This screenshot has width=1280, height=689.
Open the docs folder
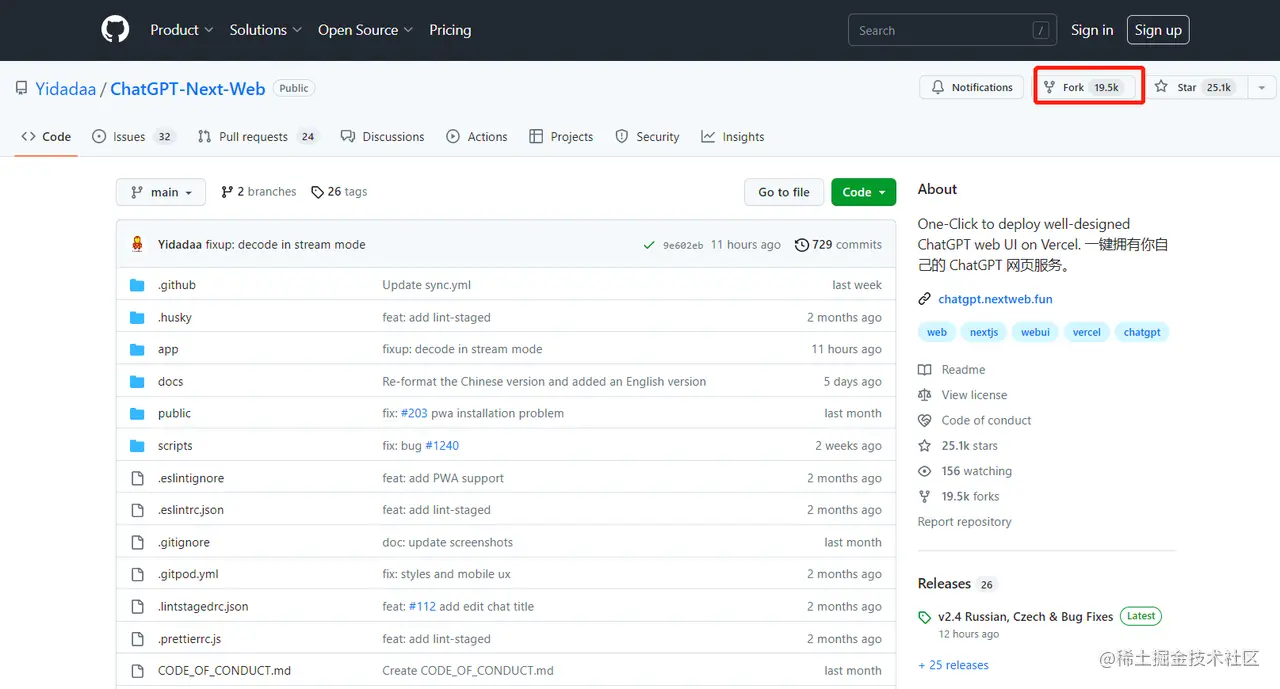[x=170, y=381]
